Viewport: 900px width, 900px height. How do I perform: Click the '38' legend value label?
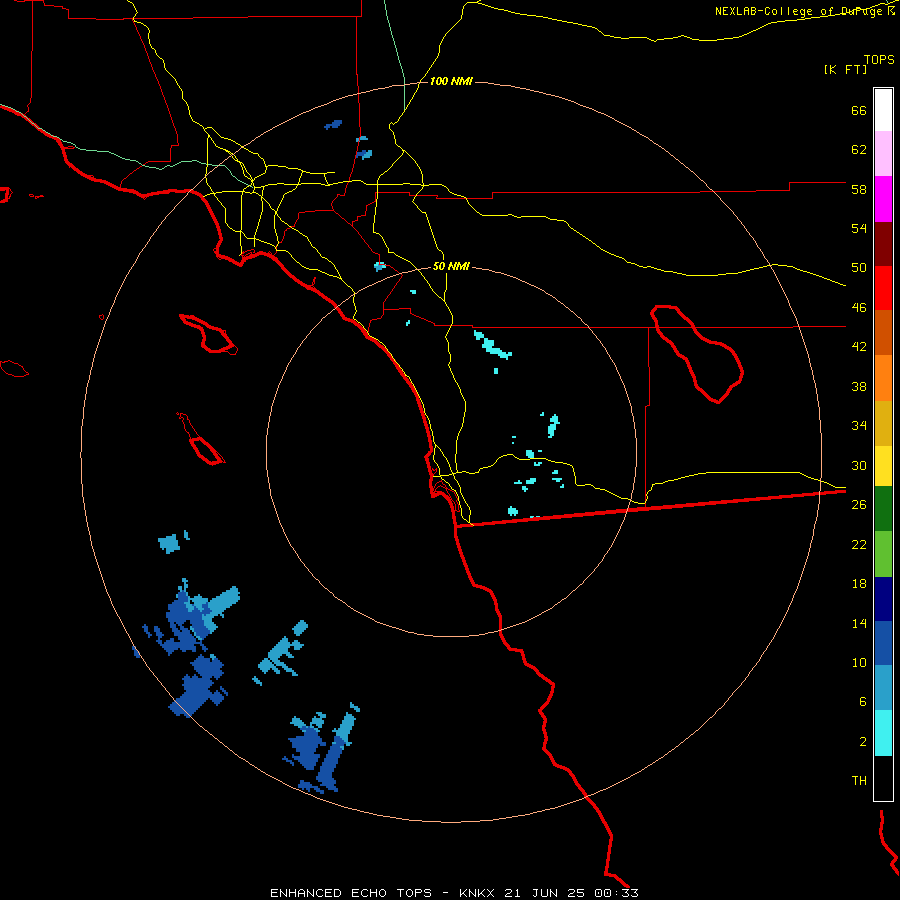click(x=859, y=386)
